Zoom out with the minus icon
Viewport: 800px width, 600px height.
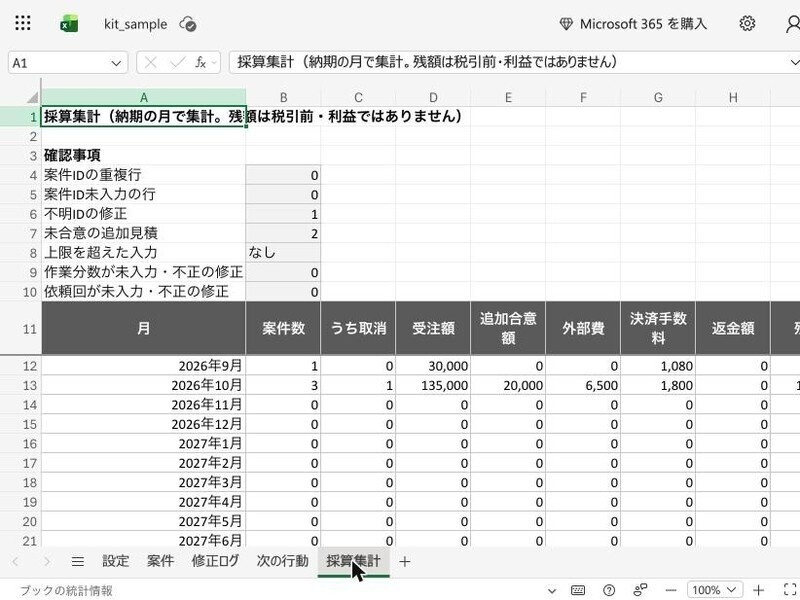coord(671,590)
